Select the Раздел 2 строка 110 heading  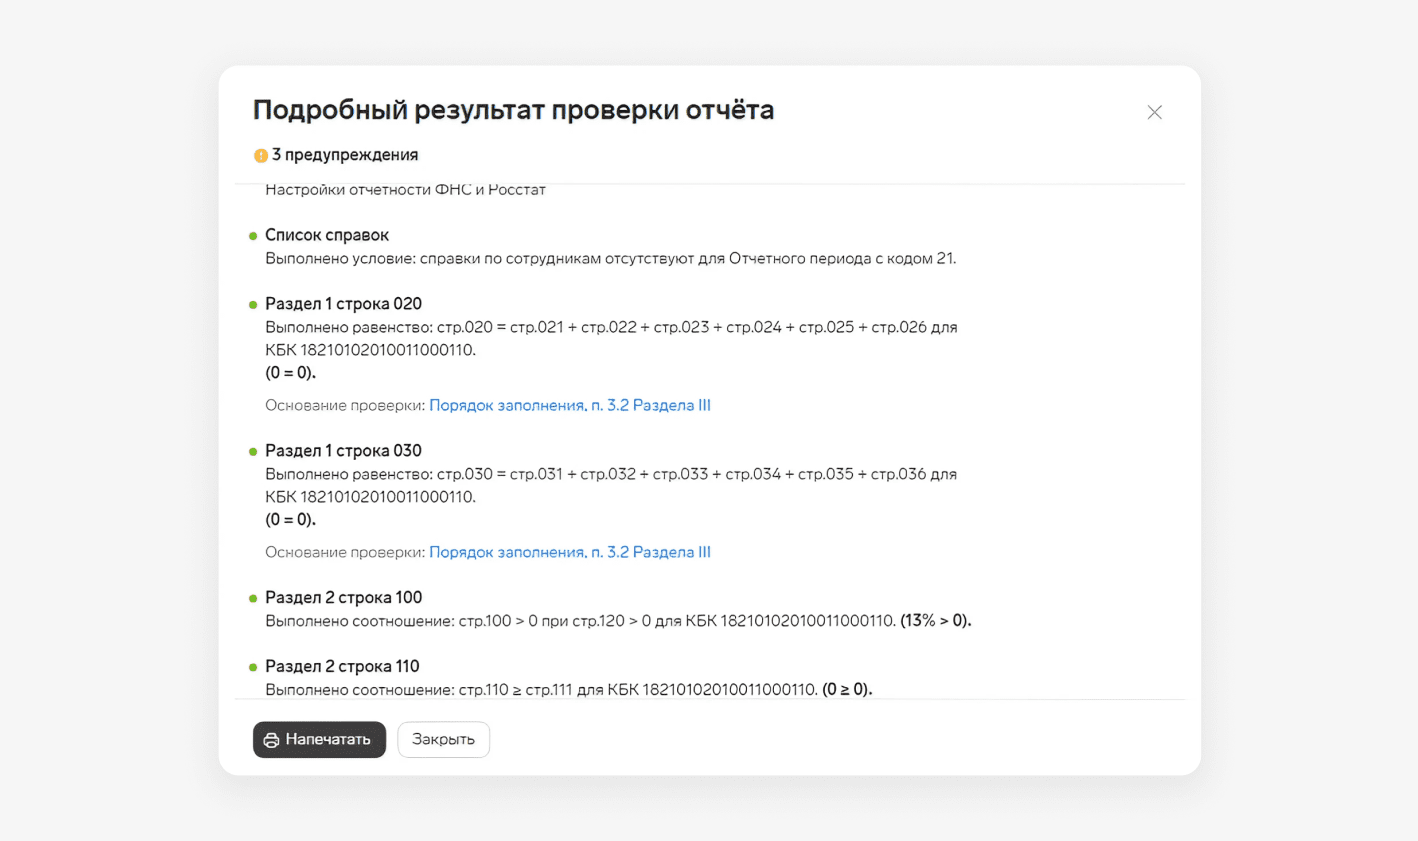(342, 667)
